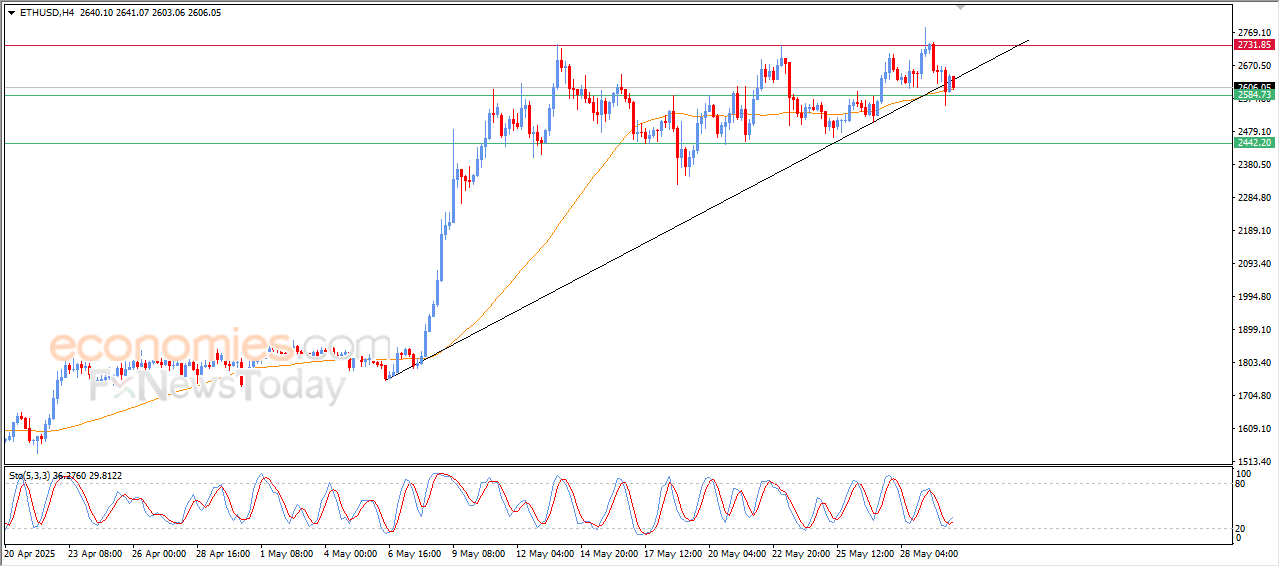The image size is (1280, 567).
Task: Click the 2670.10 price axis value
Action: 1254,66
